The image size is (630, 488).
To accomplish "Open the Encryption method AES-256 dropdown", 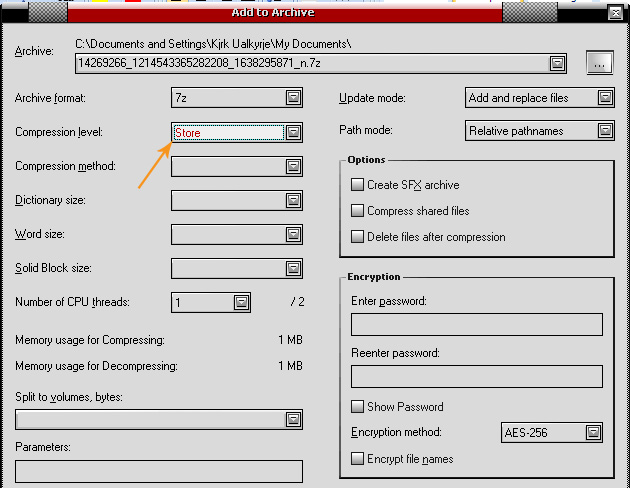I will pos(592,433).
